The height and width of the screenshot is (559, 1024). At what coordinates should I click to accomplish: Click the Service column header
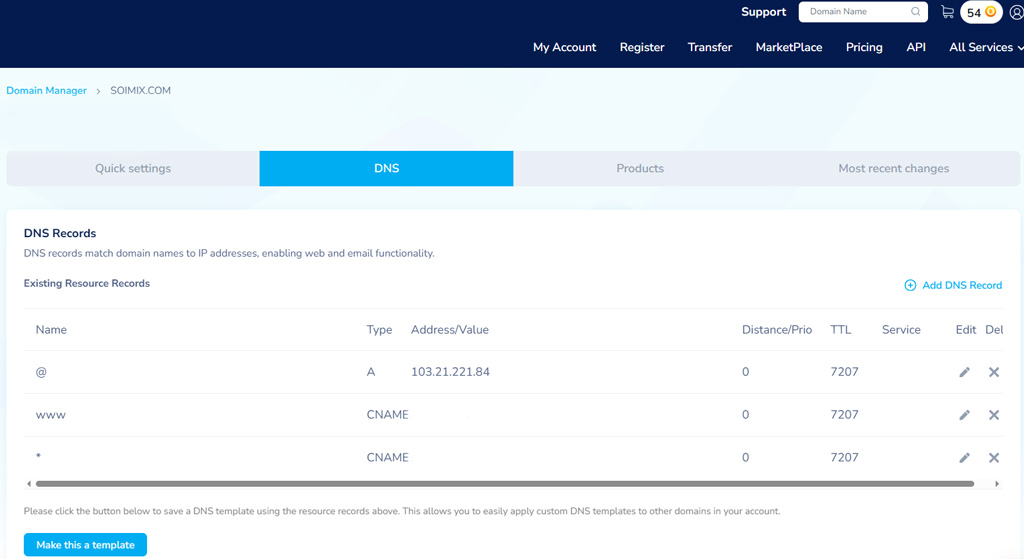(x=901, y=330)
